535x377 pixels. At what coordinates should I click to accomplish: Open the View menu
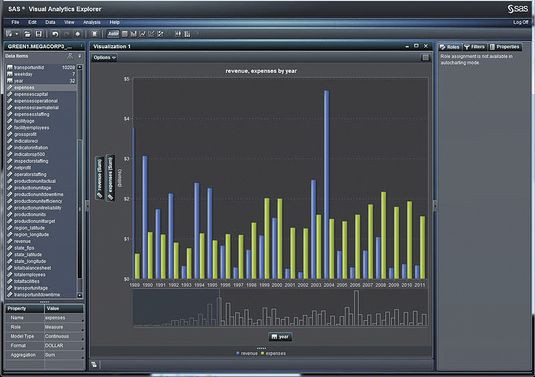tap(69, 22)
